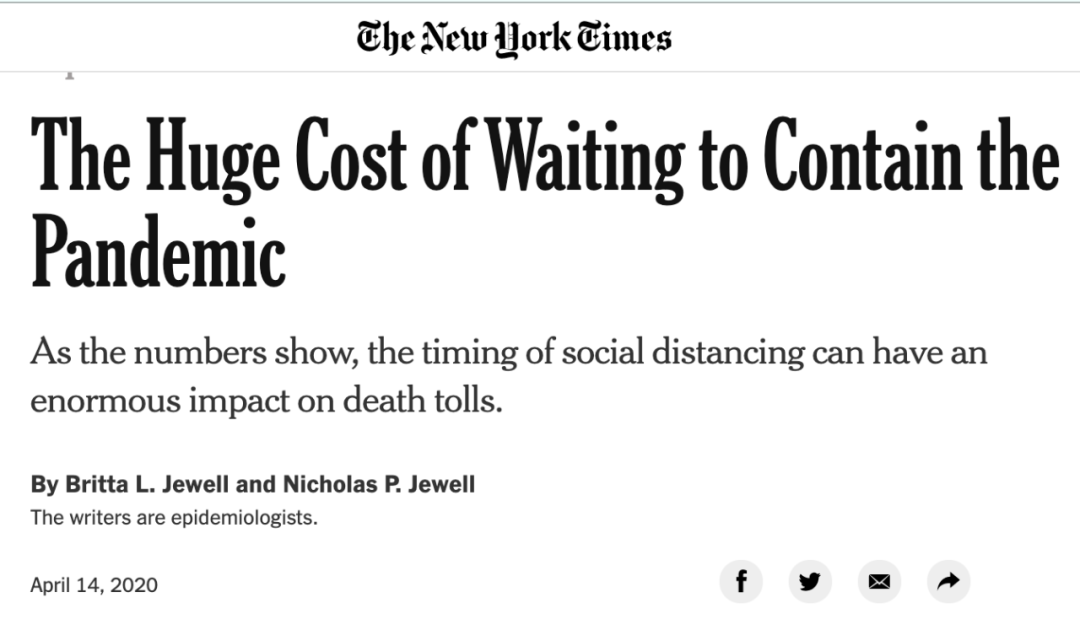The height and width of the screenshot is (630, 1080).
Task: Go to The New York Times homepage logo
Action: (x=514, y=38)
